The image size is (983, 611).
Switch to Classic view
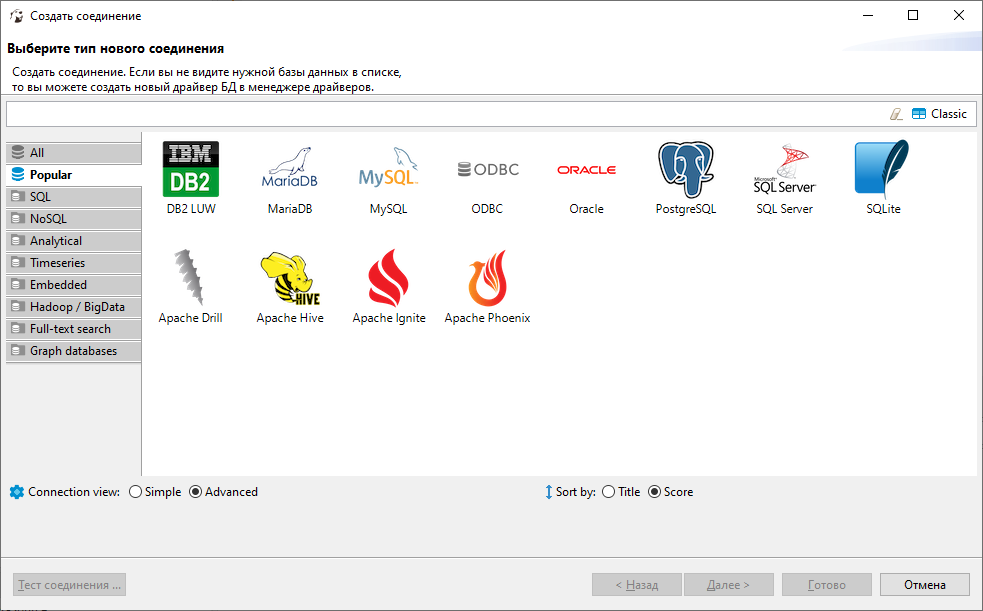(x=940, y=114)
